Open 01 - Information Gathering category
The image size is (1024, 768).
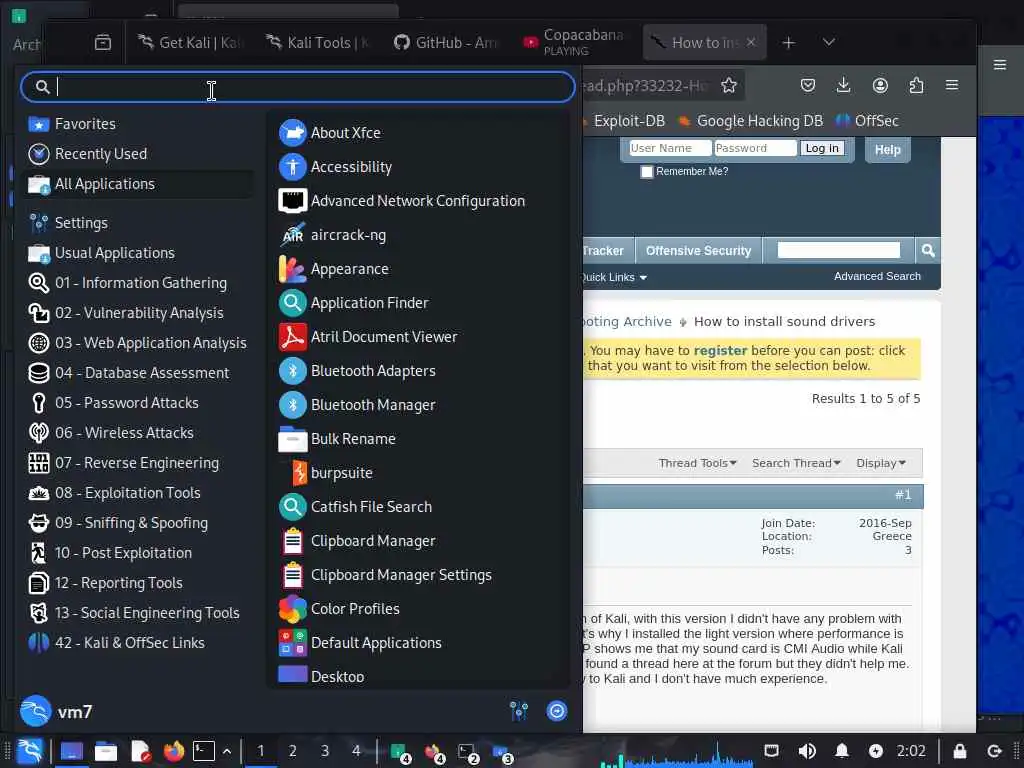pyautogui.click(x=137, y=283)
